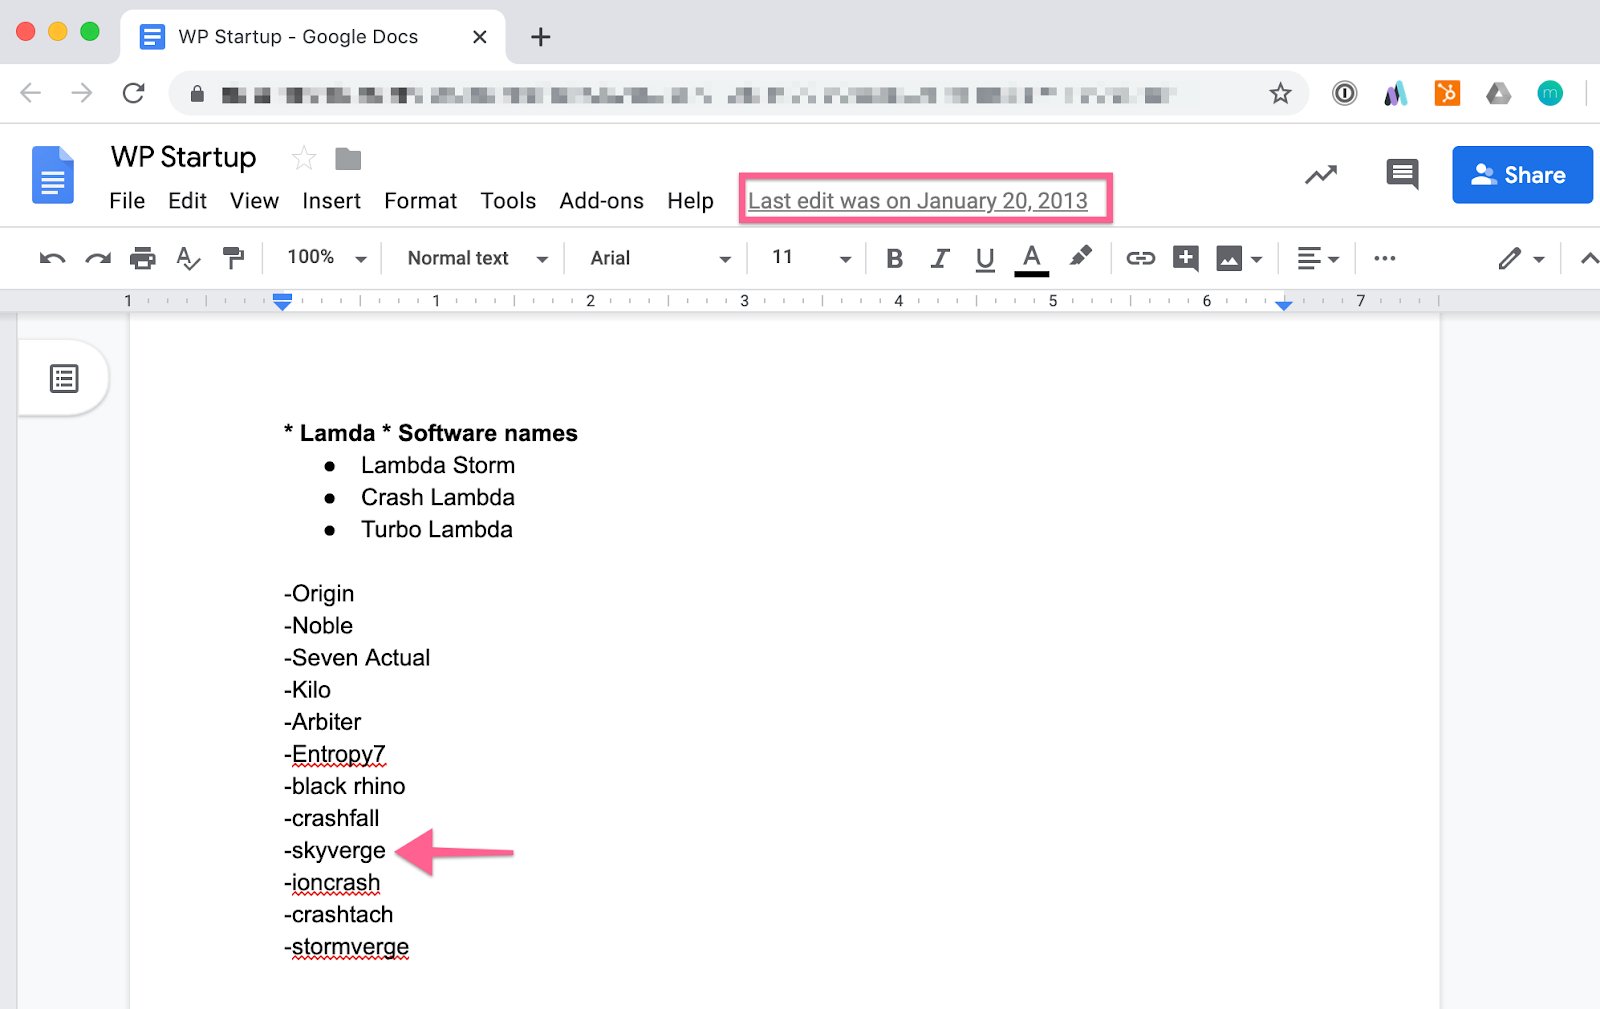Click the pencil Editing mode icon
Image resolution: width=1600 pixels, height=1009 pixels.
(x=1509, y=259)
